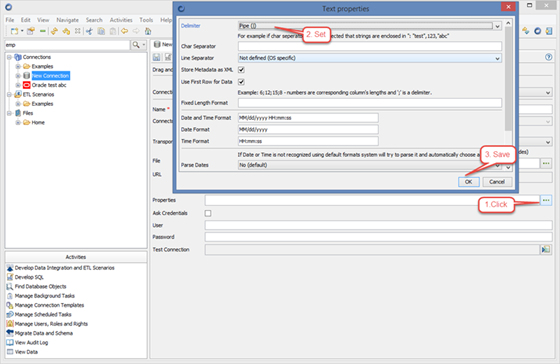Image resolution: width=560 pixels, height=364 pixels.
Task: Click OK in Text properties dialog
Action: [468, 182]
